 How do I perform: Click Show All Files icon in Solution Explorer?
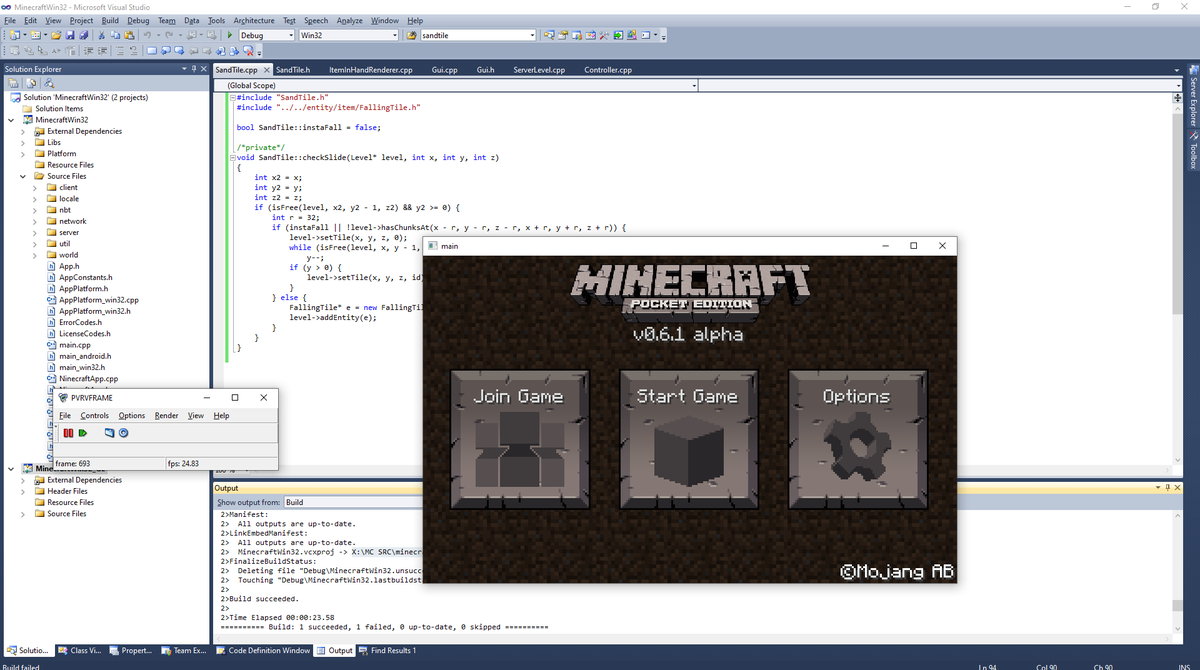pos(30,83)
